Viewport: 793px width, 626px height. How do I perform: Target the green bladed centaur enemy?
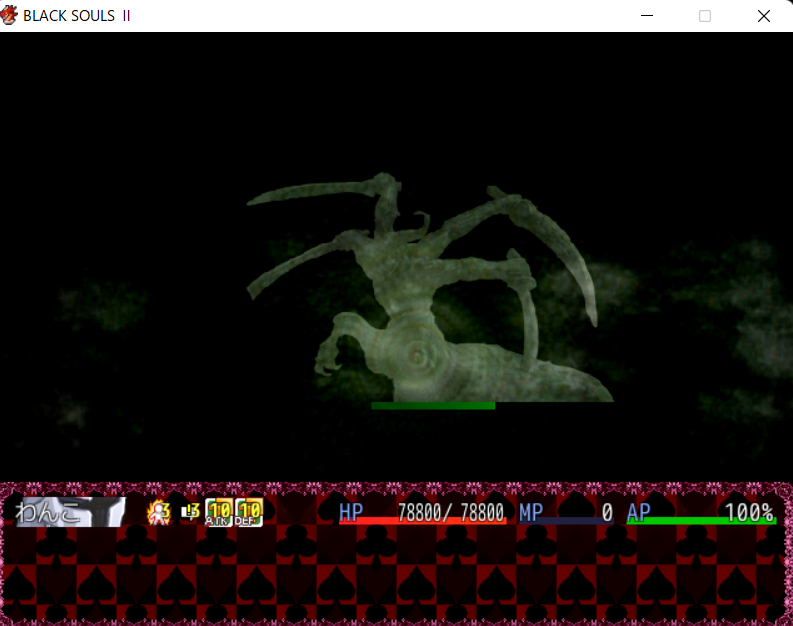tap(430, 288)
